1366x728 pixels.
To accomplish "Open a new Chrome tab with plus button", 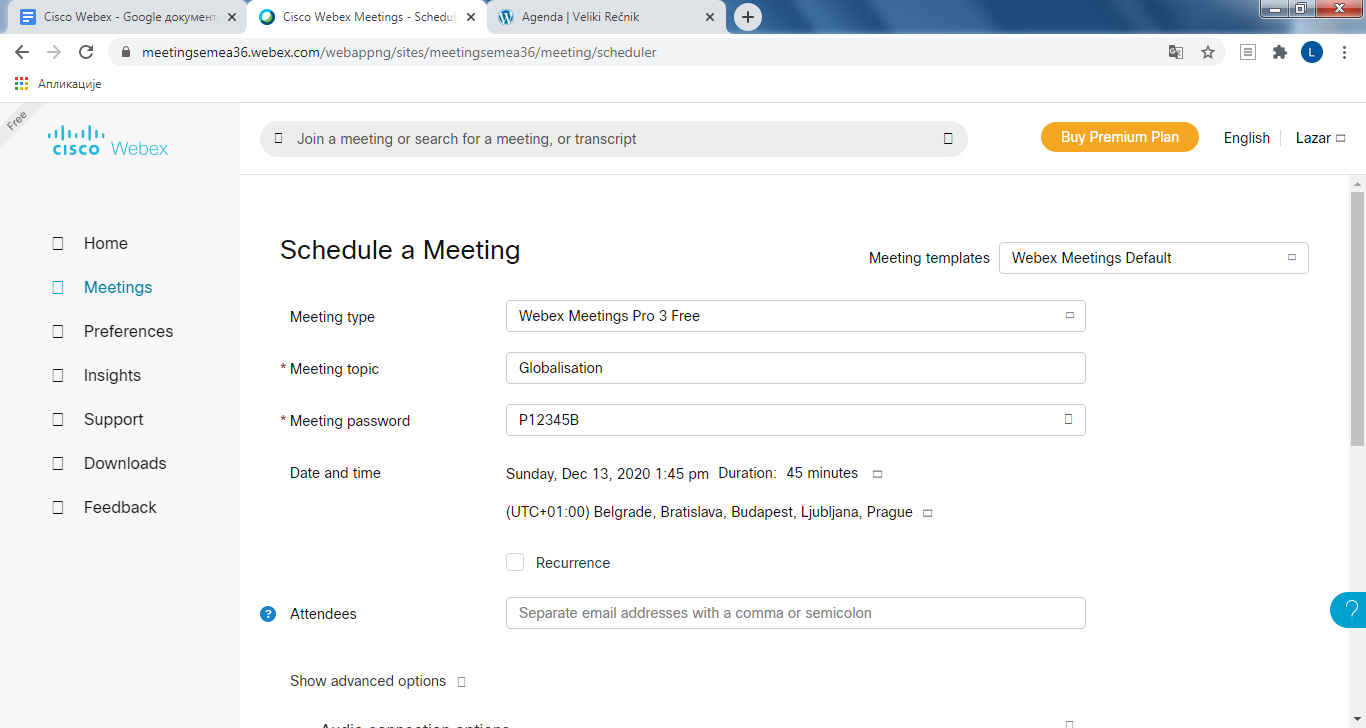I will [x=748, y=17].
